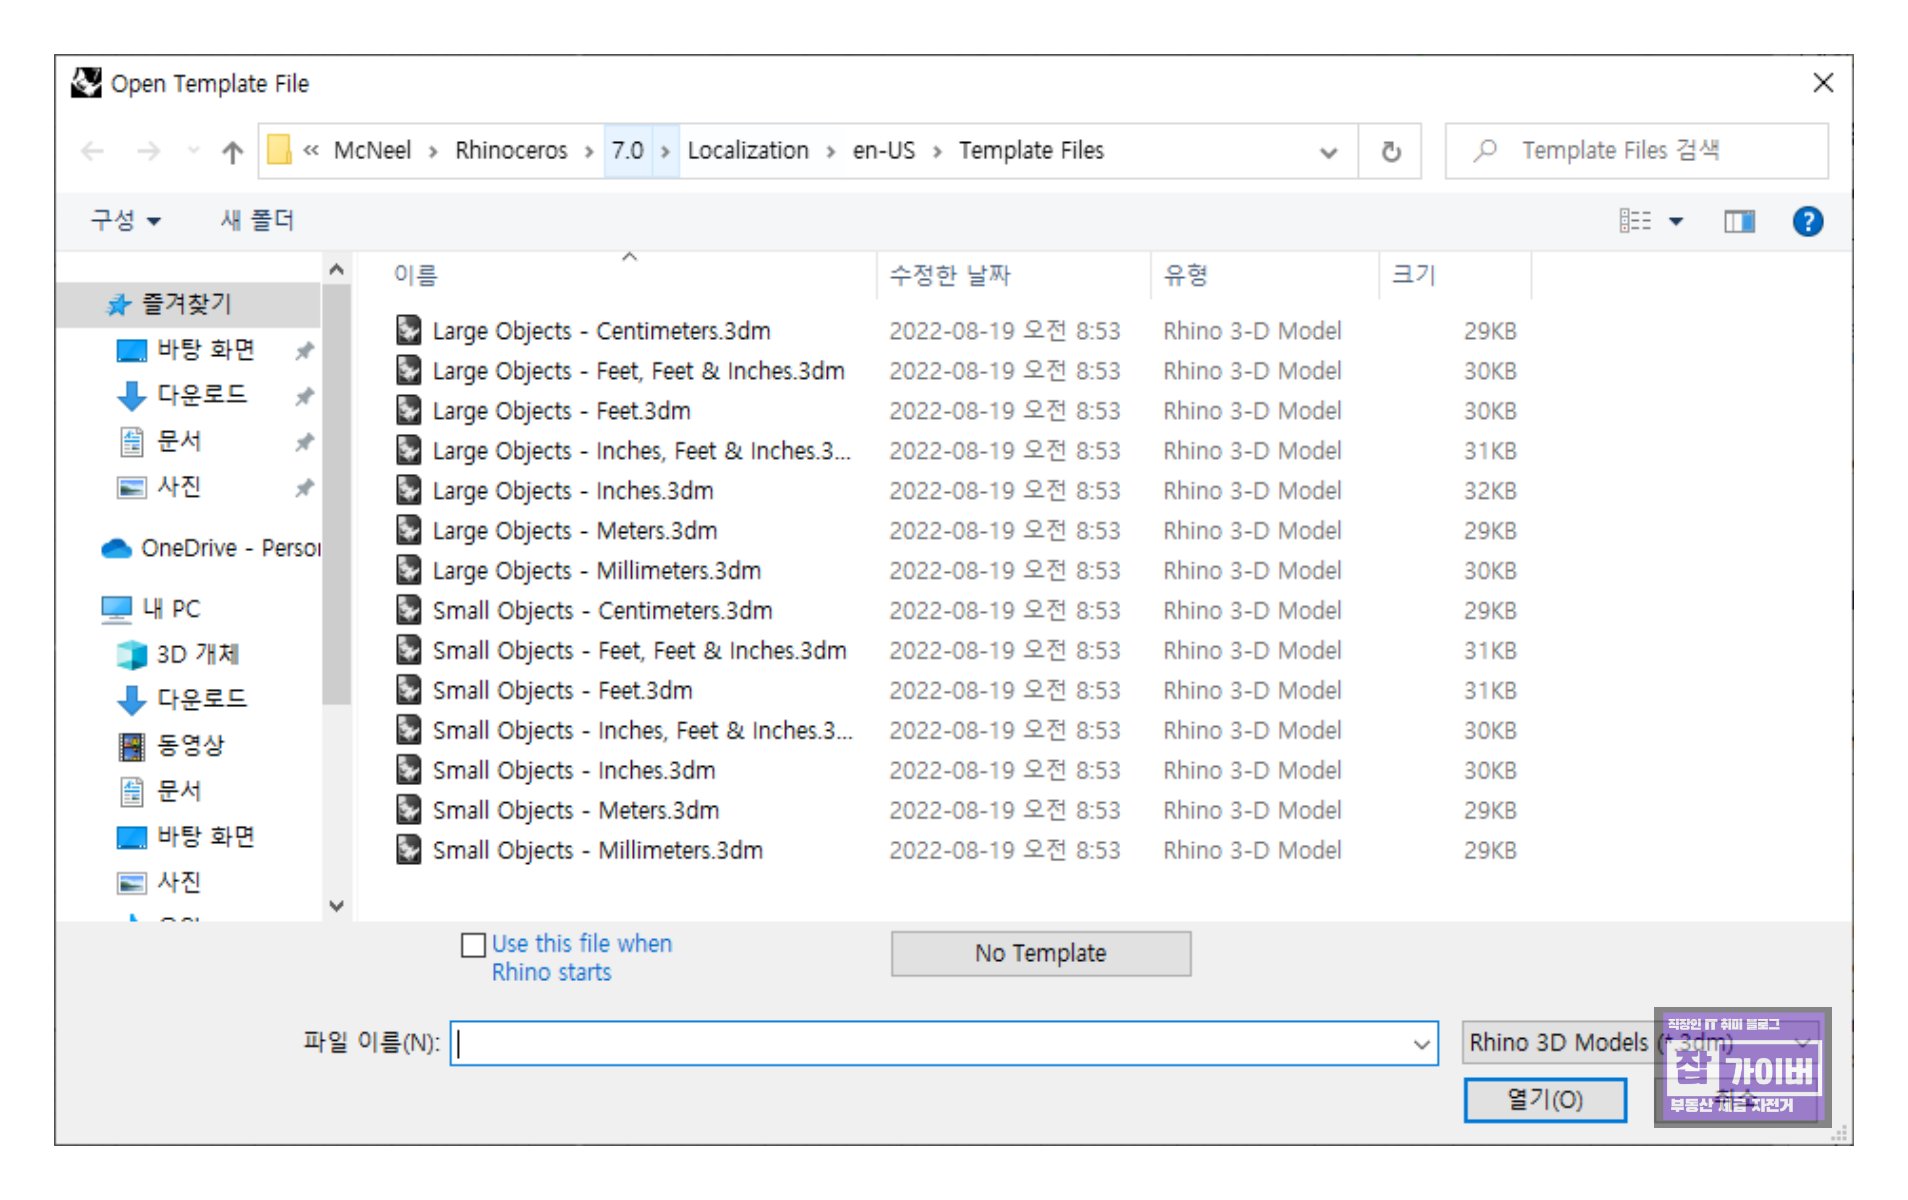Click the 열기(O) open button
1908x1200 pixels.
coord(1544,1100)
